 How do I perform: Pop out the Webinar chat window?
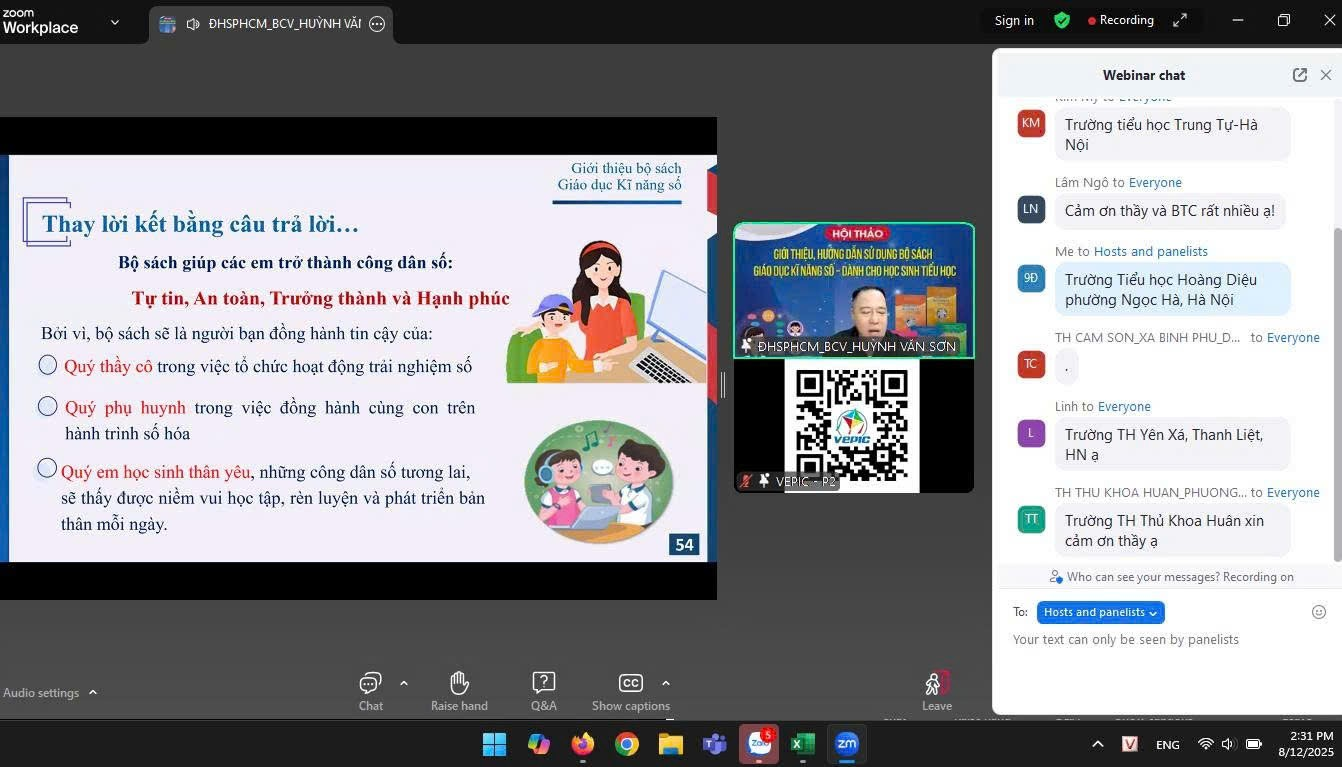[x=1299, y=75]
